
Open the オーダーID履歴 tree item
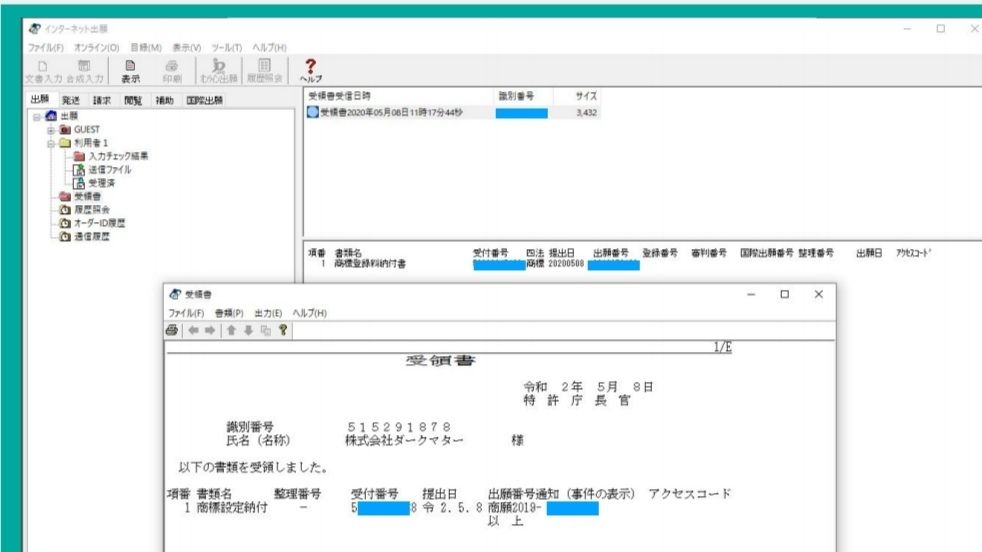(x=100, y=222)
